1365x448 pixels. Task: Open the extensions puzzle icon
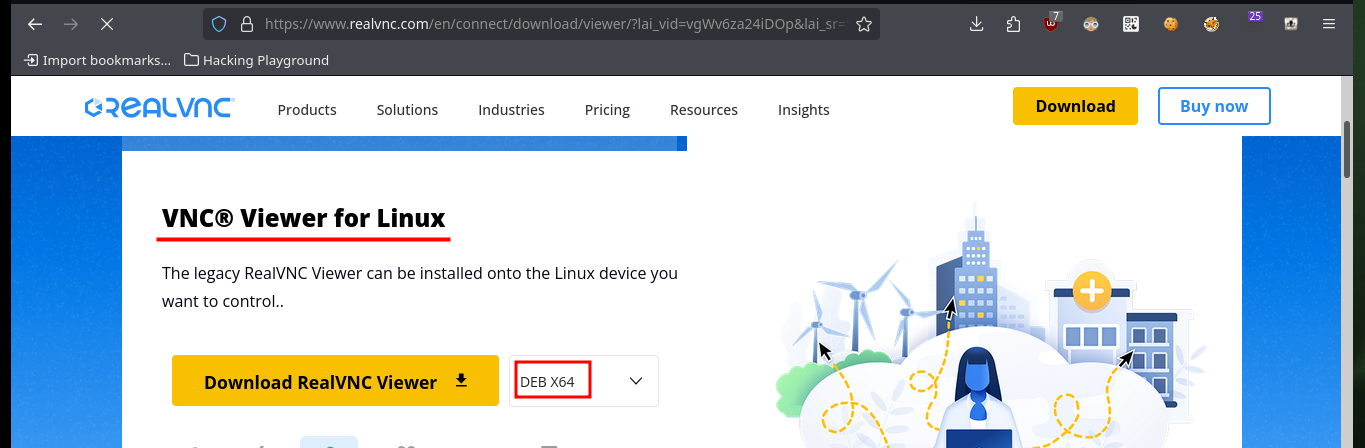(1014, 24)
